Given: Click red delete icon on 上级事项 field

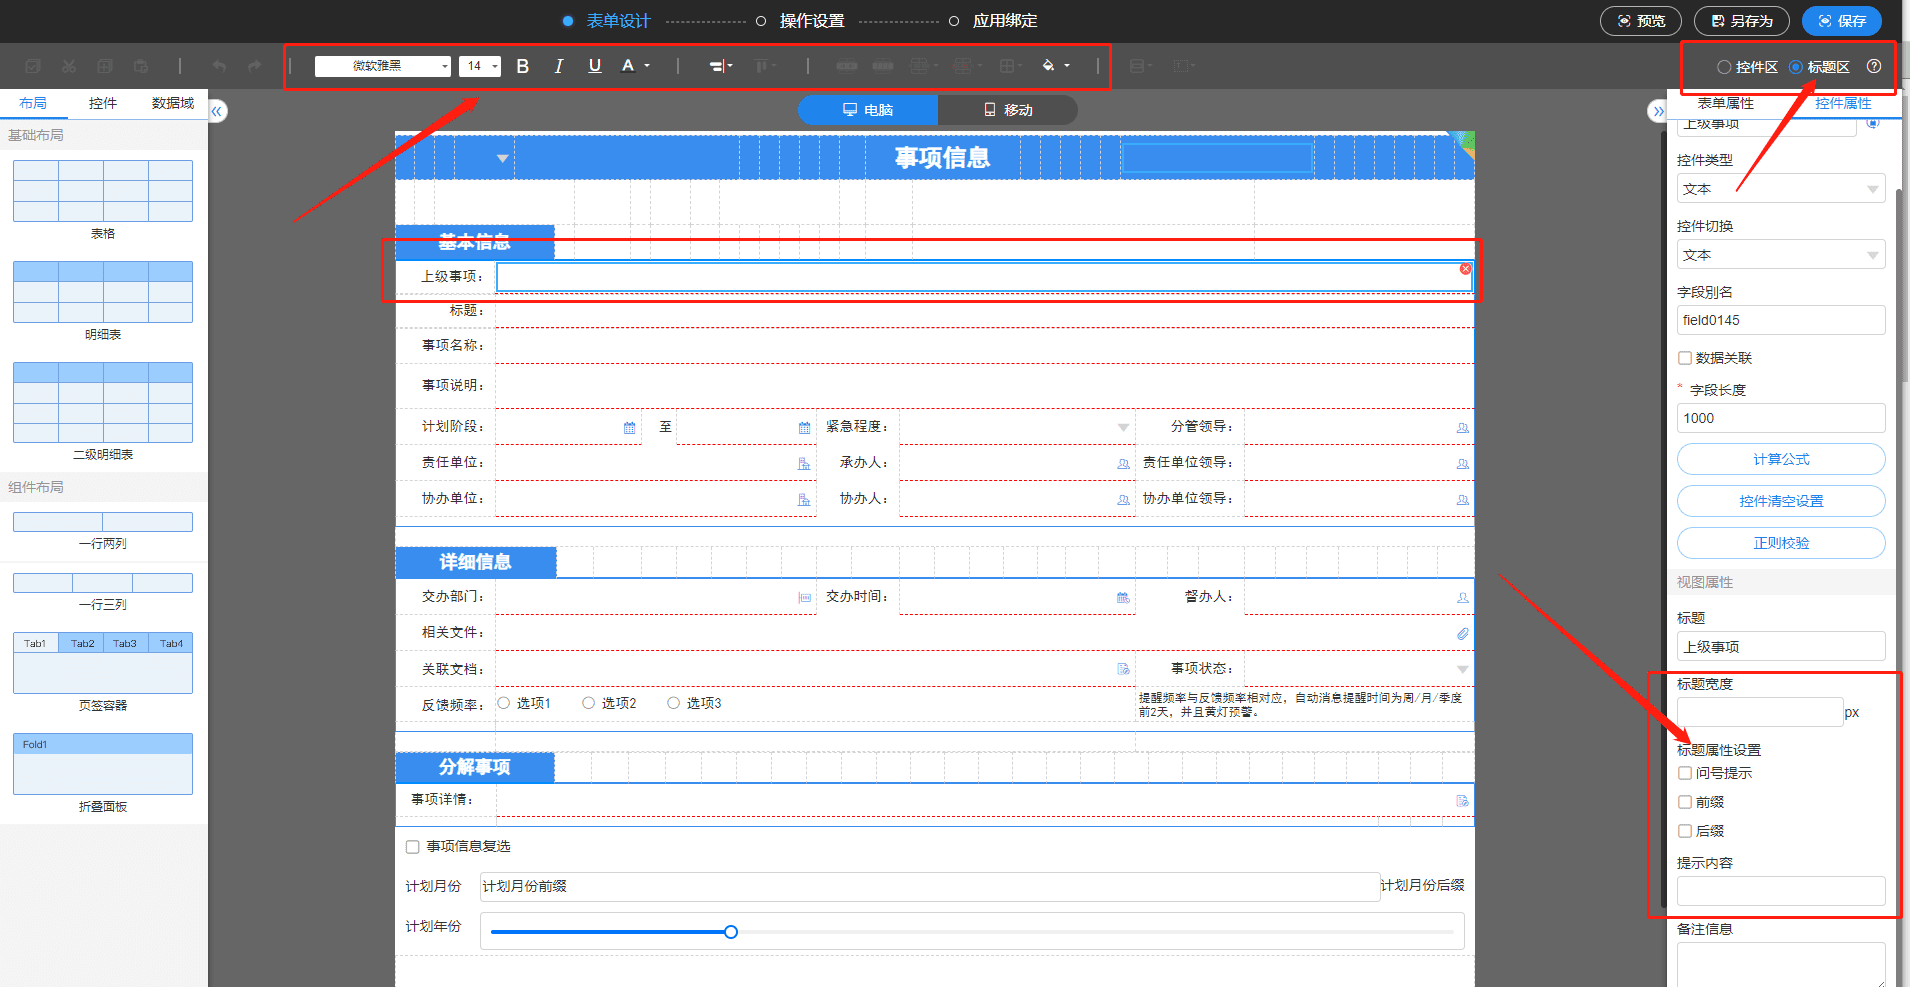Looking at the screenshot, I should tap(1465, 269).
